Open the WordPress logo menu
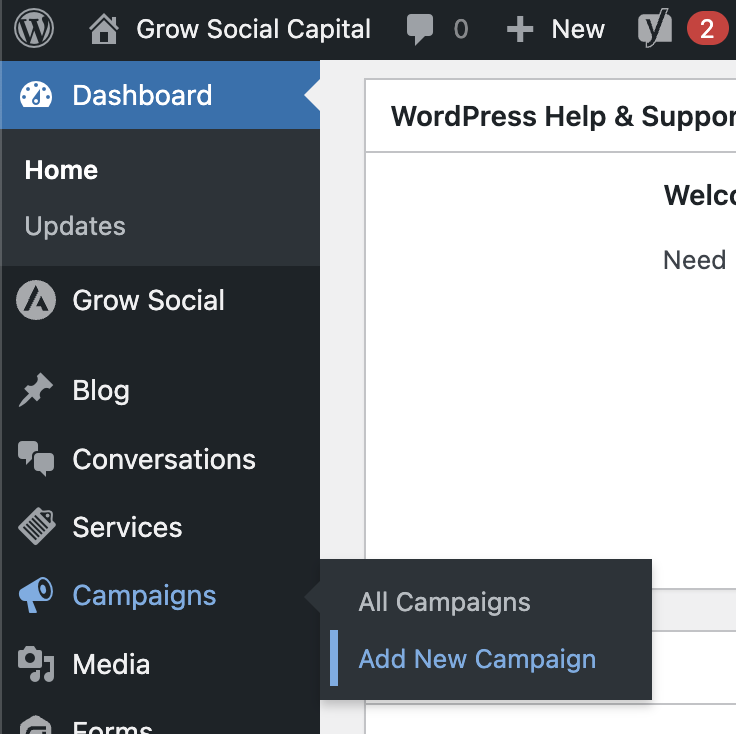Viewport: 736px width, 734px height. click(34, 29)
